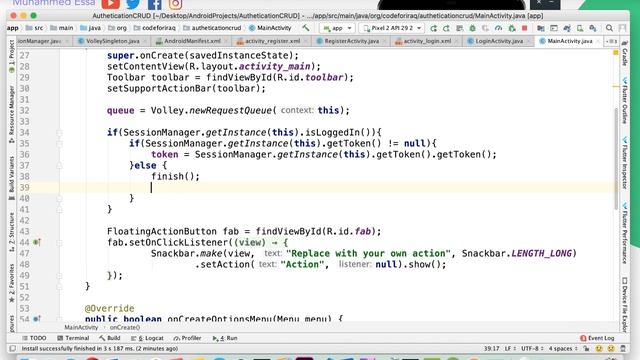Switch to VolleySingleton.java tab

[113, 41]
